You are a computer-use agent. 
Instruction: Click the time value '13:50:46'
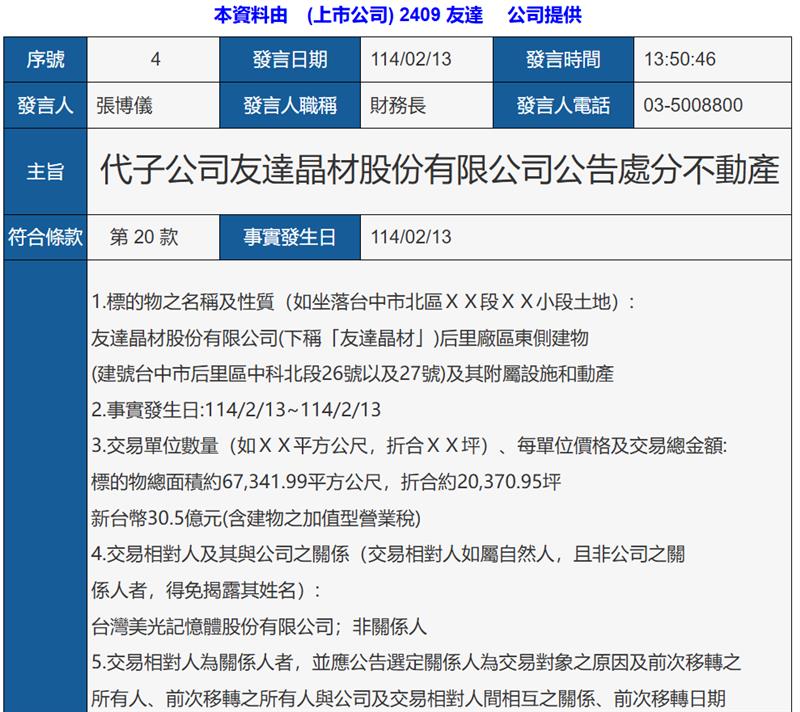(679, 59)
